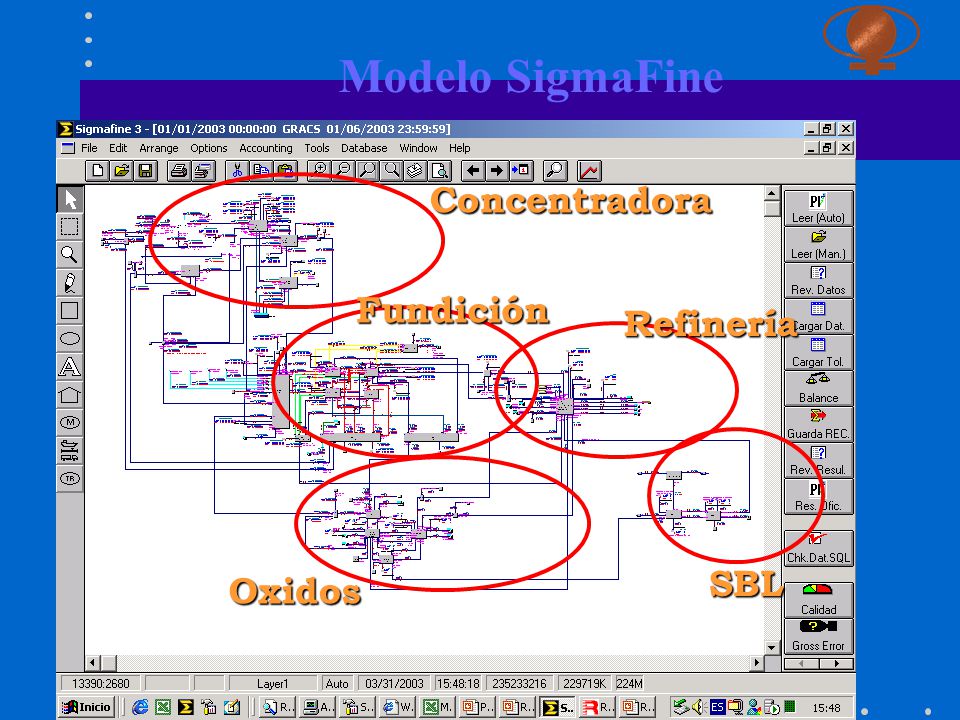This screenshot has height=720, width=960.
Task: Click the Chk.Dat.SQL button
Action: click(x=818, y=549)
